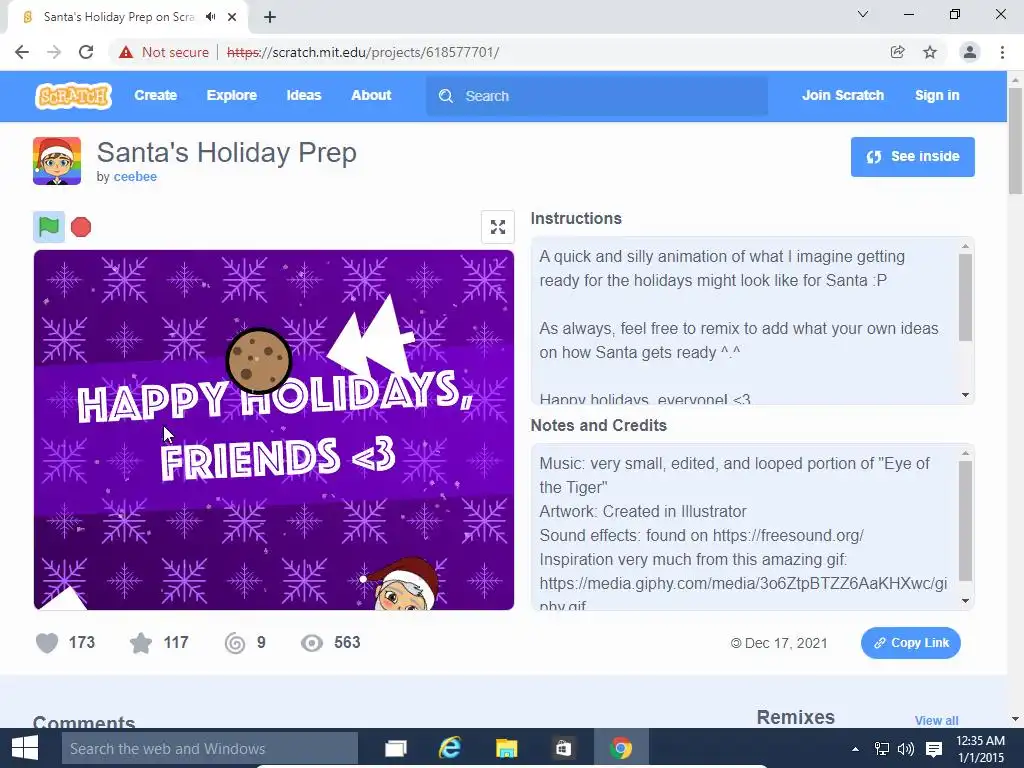View all remixes link
This screenshot has width=1024, height=768.
point(936,720)
